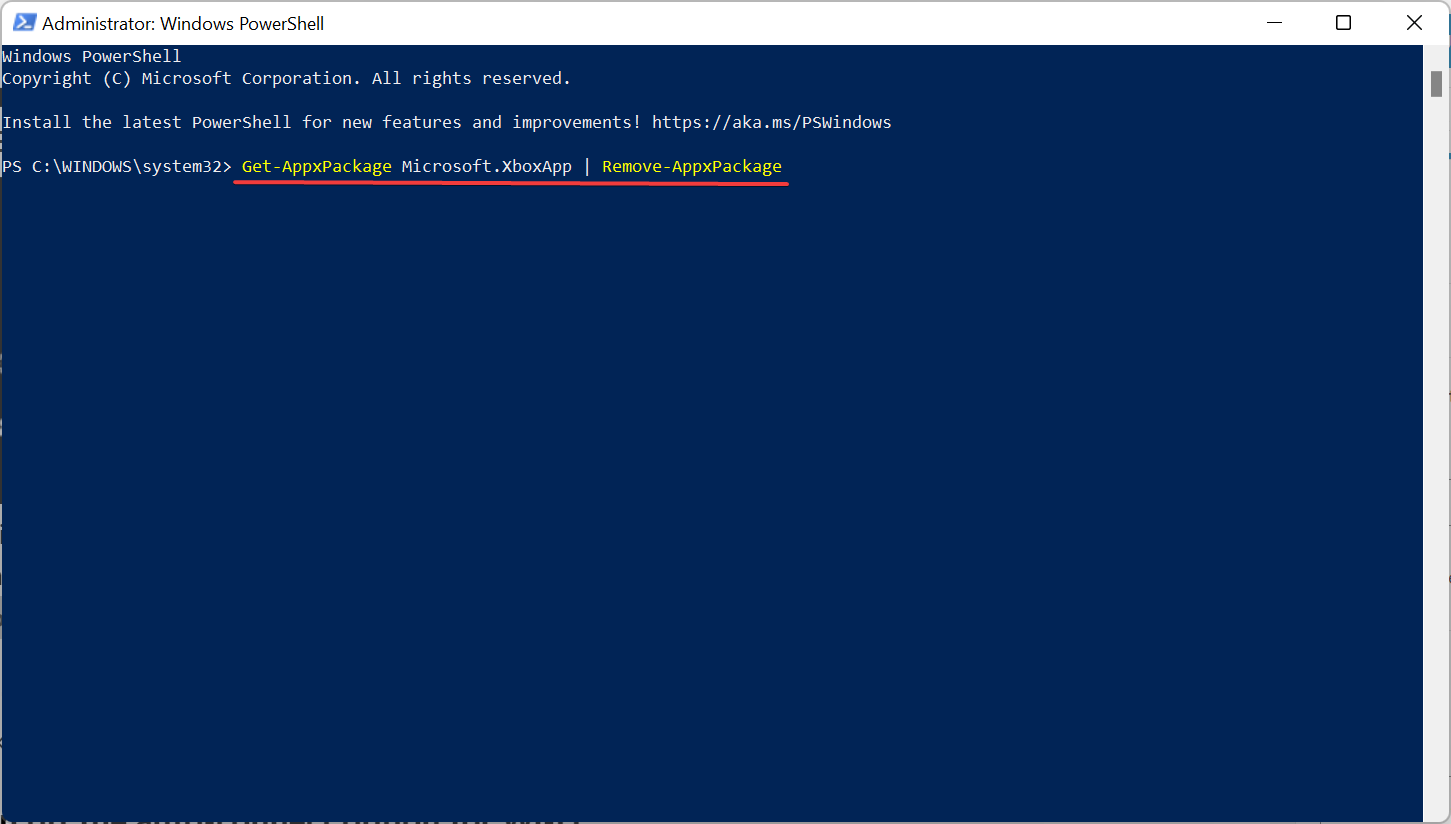The height and width of the screenshot is (824, 1451).
Task: Click the empty terminal area to focus input
Action: point(700,450)
